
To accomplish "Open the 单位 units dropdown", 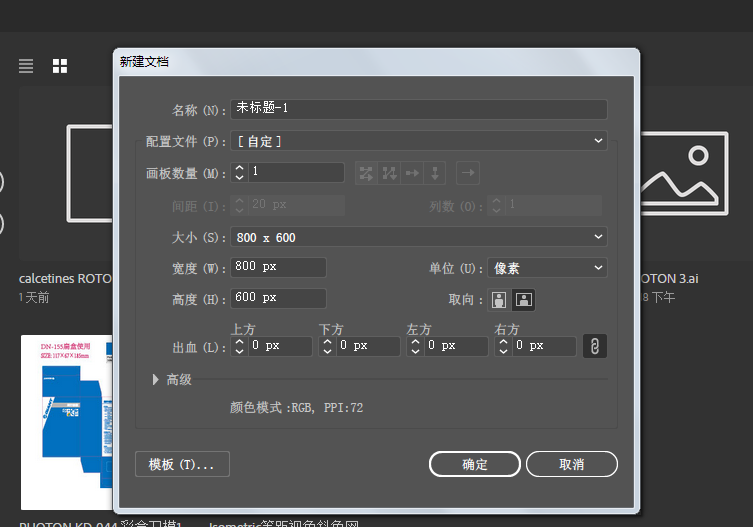I will point(547,268).
